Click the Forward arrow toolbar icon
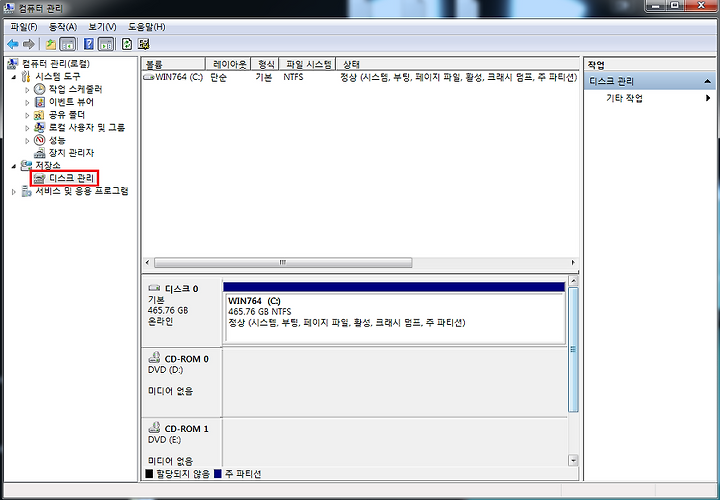The image size is (720, 500). [28, 44]
